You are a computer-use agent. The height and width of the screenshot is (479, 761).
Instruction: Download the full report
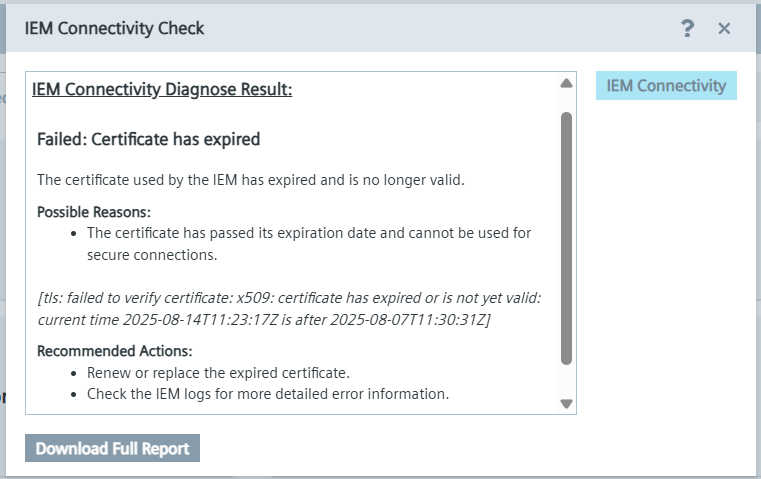point(112,449)
